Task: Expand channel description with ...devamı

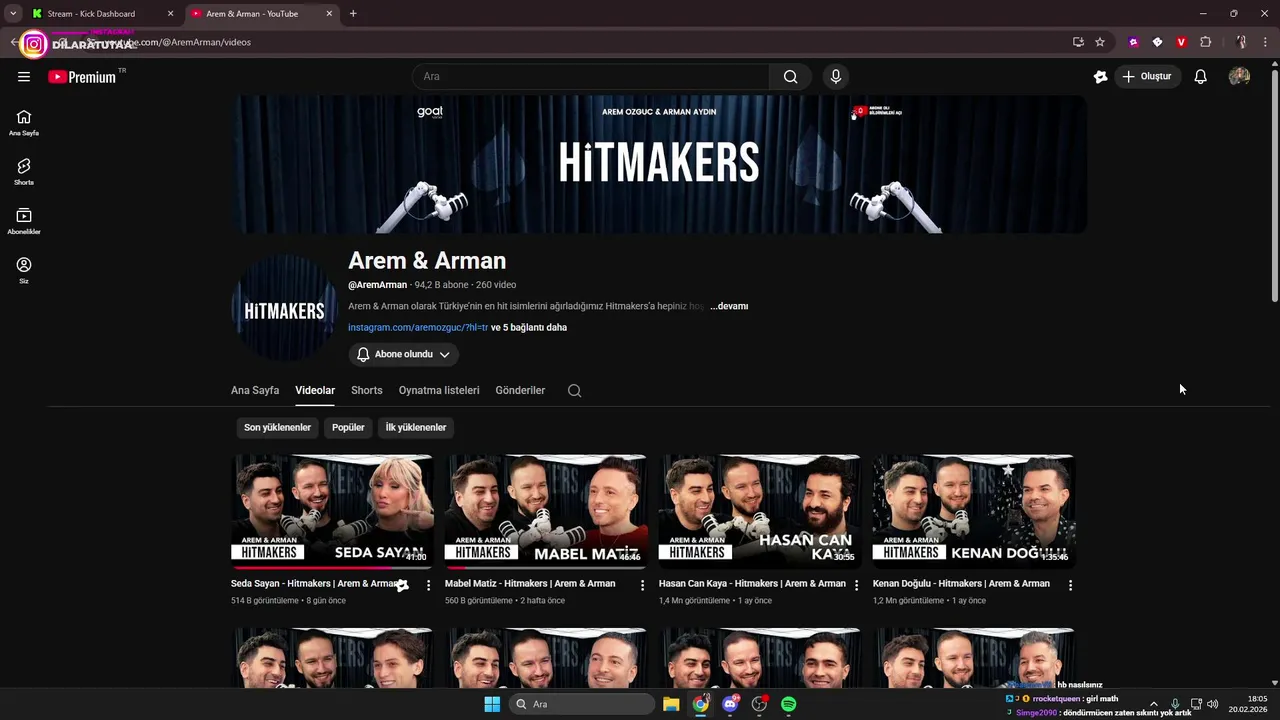Action: pos(729,306)
